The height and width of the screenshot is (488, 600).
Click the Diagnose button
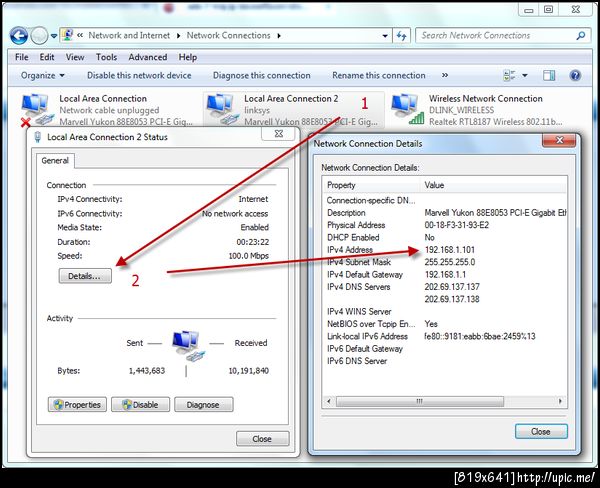point(203,405)
